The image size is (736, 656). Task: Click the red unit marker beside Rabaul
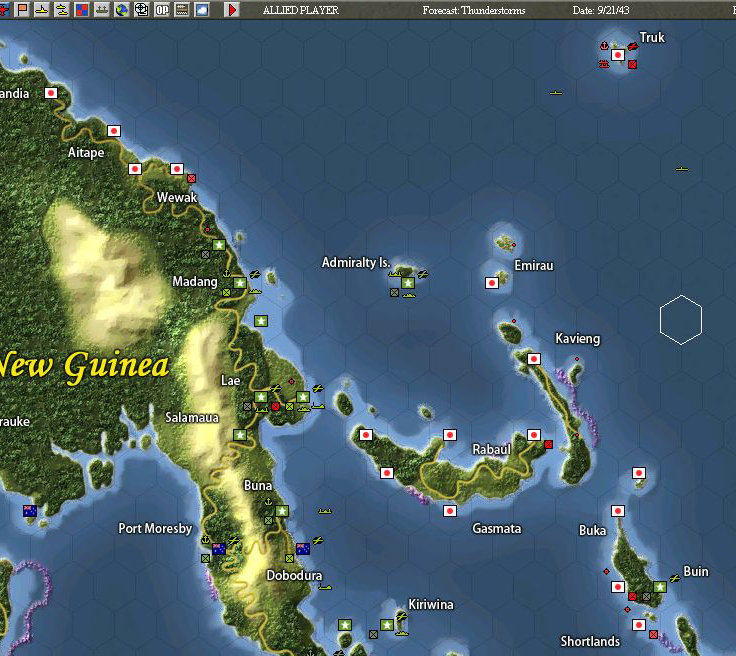548,444
